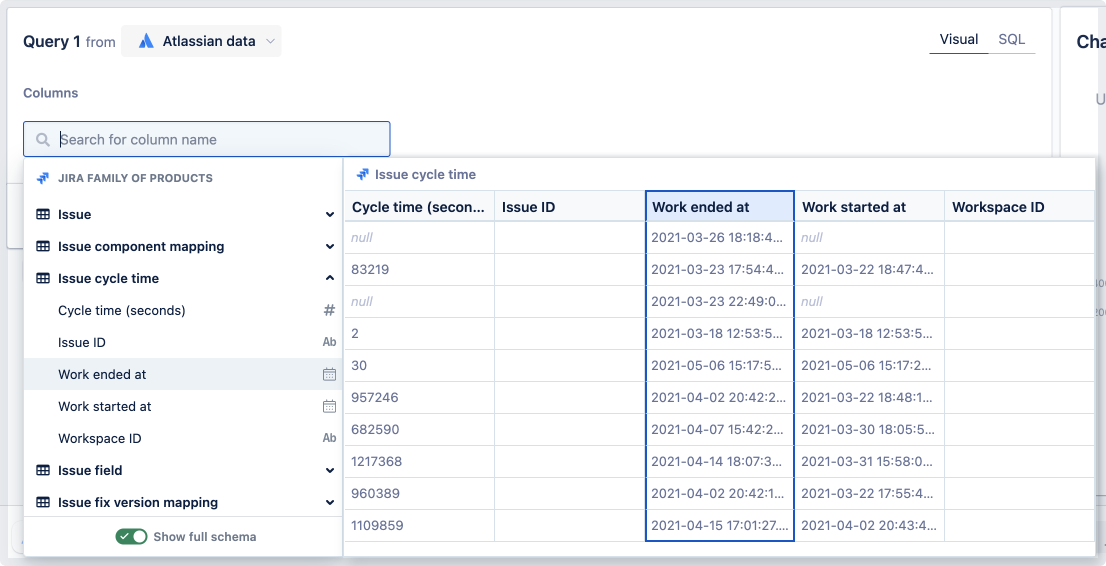Viewport: 1106px width, 566px height.
Task: Click the Atlassian logo icon in data source selector
Action: click(146, 41)
